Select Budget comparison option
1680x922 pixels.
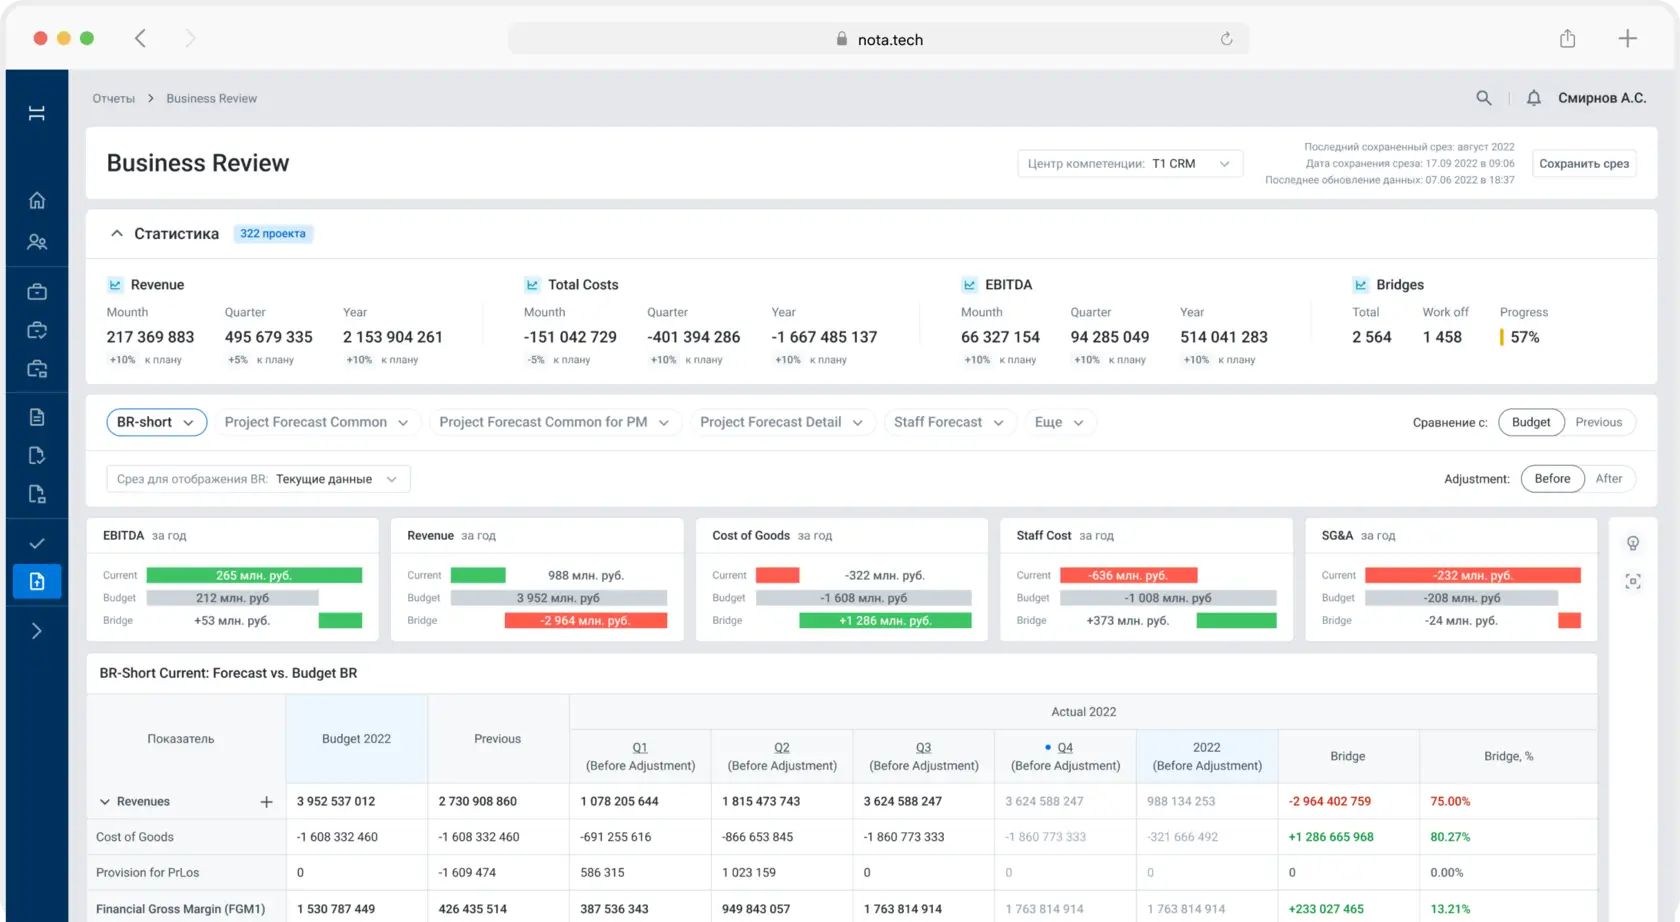(x=1531, y=422)
